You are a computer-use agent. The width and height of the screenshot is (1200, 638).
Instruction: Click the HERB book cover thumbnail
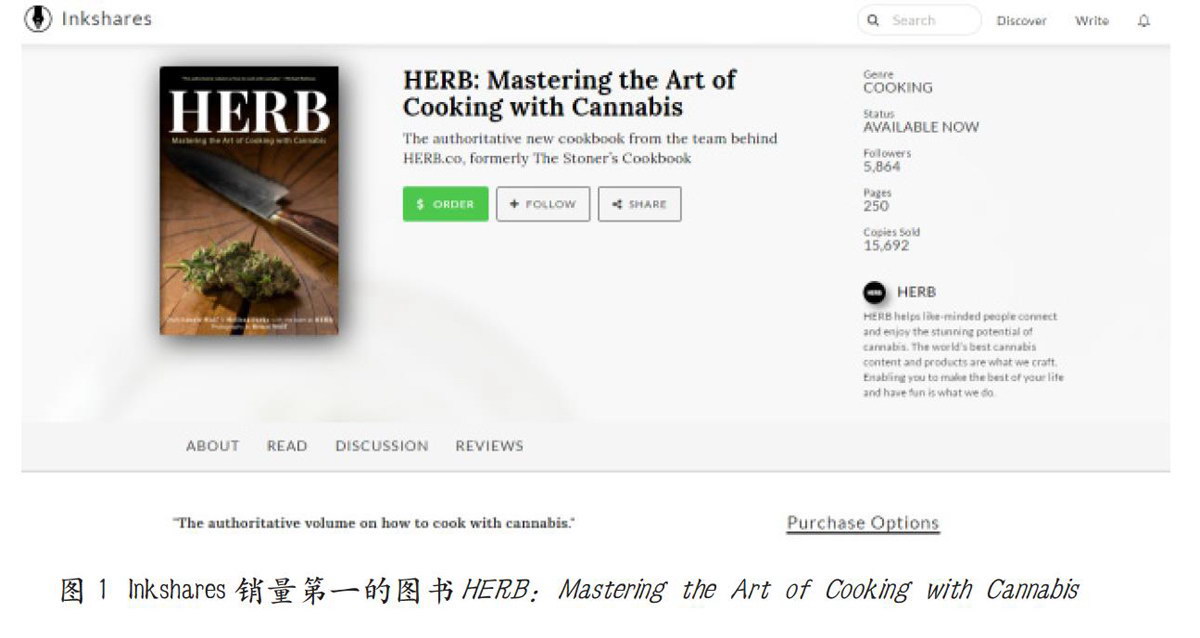pyautogui.click(x=249, y=201)
